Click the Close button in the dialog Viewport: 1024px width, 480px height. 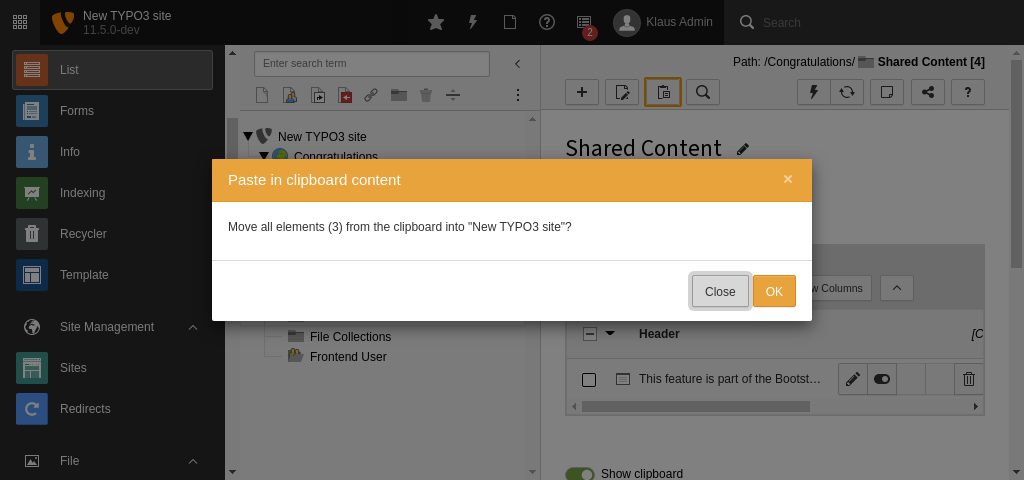(720, 291)
